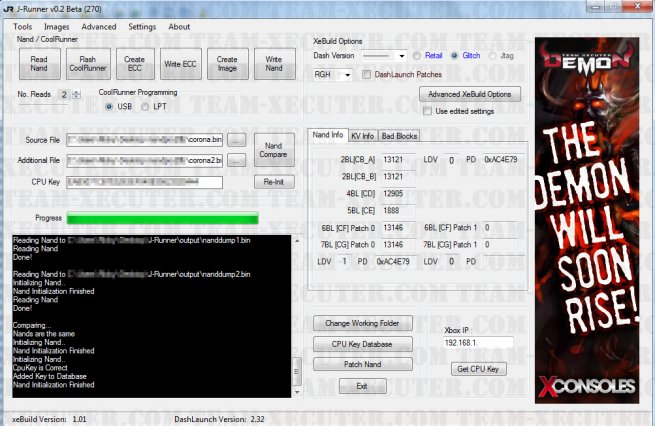Viewport: 655px width, 426px height.
Task: Open the Advanced menu
Action: [99, 27]
